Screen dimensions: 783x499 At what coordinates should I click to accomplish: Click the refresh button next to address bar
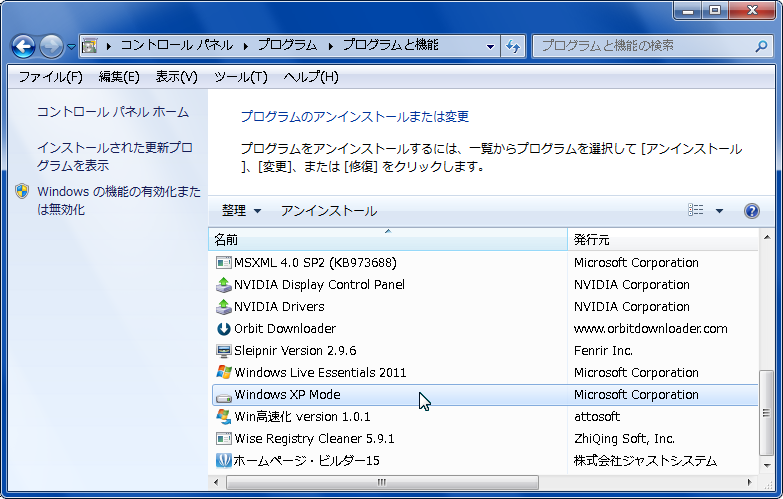[x=513, y=46]
